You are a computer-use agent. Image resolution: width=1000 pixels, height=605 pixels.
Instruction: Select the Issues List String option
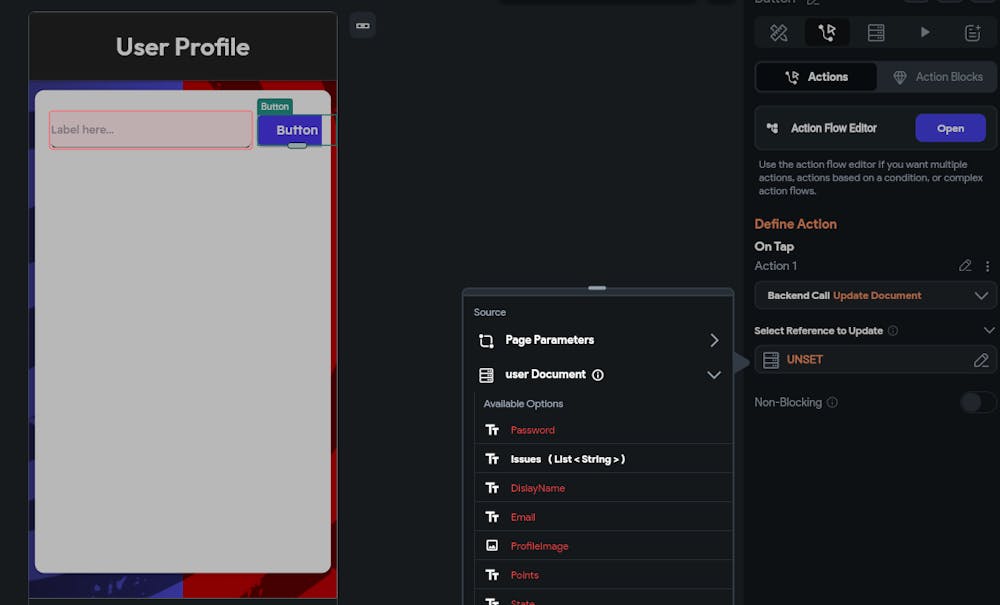click(x=603, y=459)
